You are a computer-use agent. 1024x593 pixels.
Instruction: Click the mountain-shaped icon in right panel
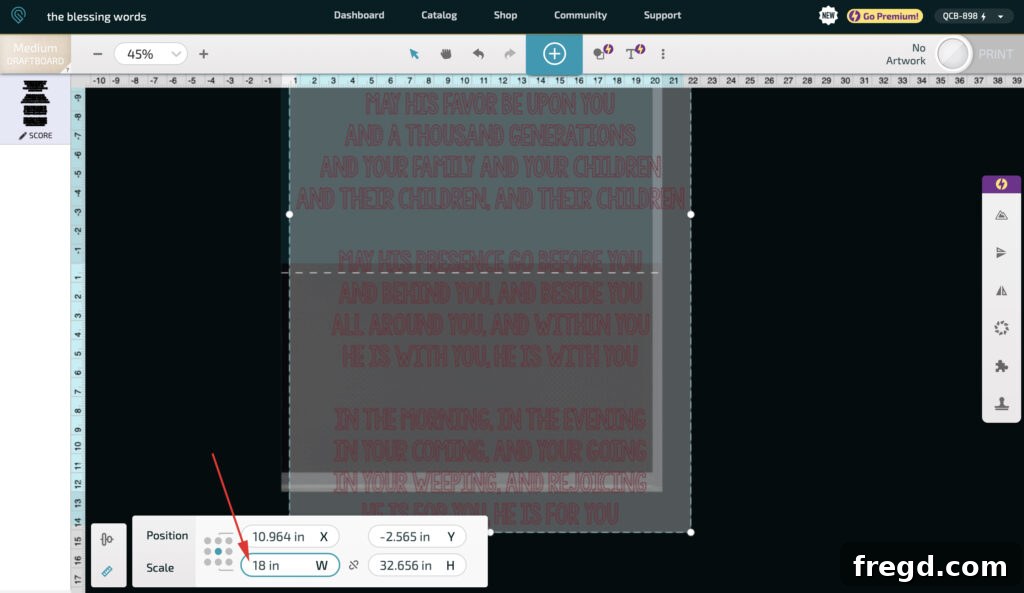pyautogui.click(x=1001, y=216)
